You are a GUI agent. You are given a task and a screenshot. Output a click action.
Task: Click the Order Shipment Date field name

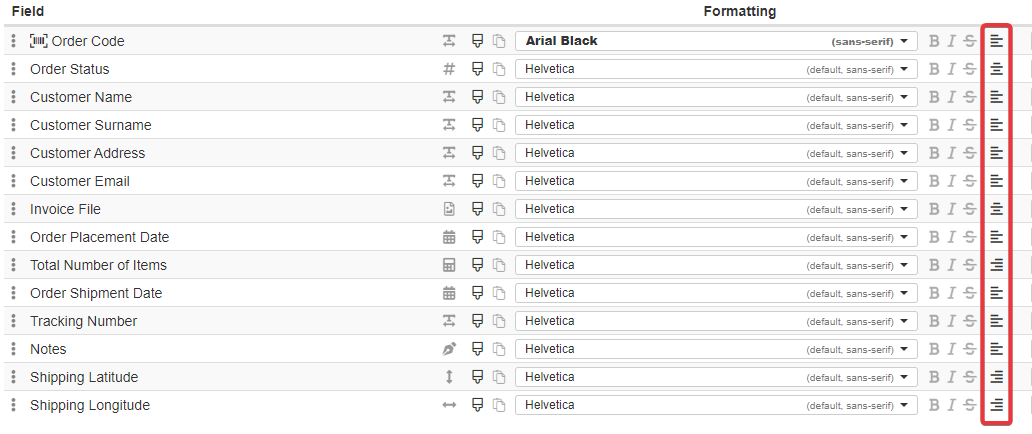[x=96, y=293]
